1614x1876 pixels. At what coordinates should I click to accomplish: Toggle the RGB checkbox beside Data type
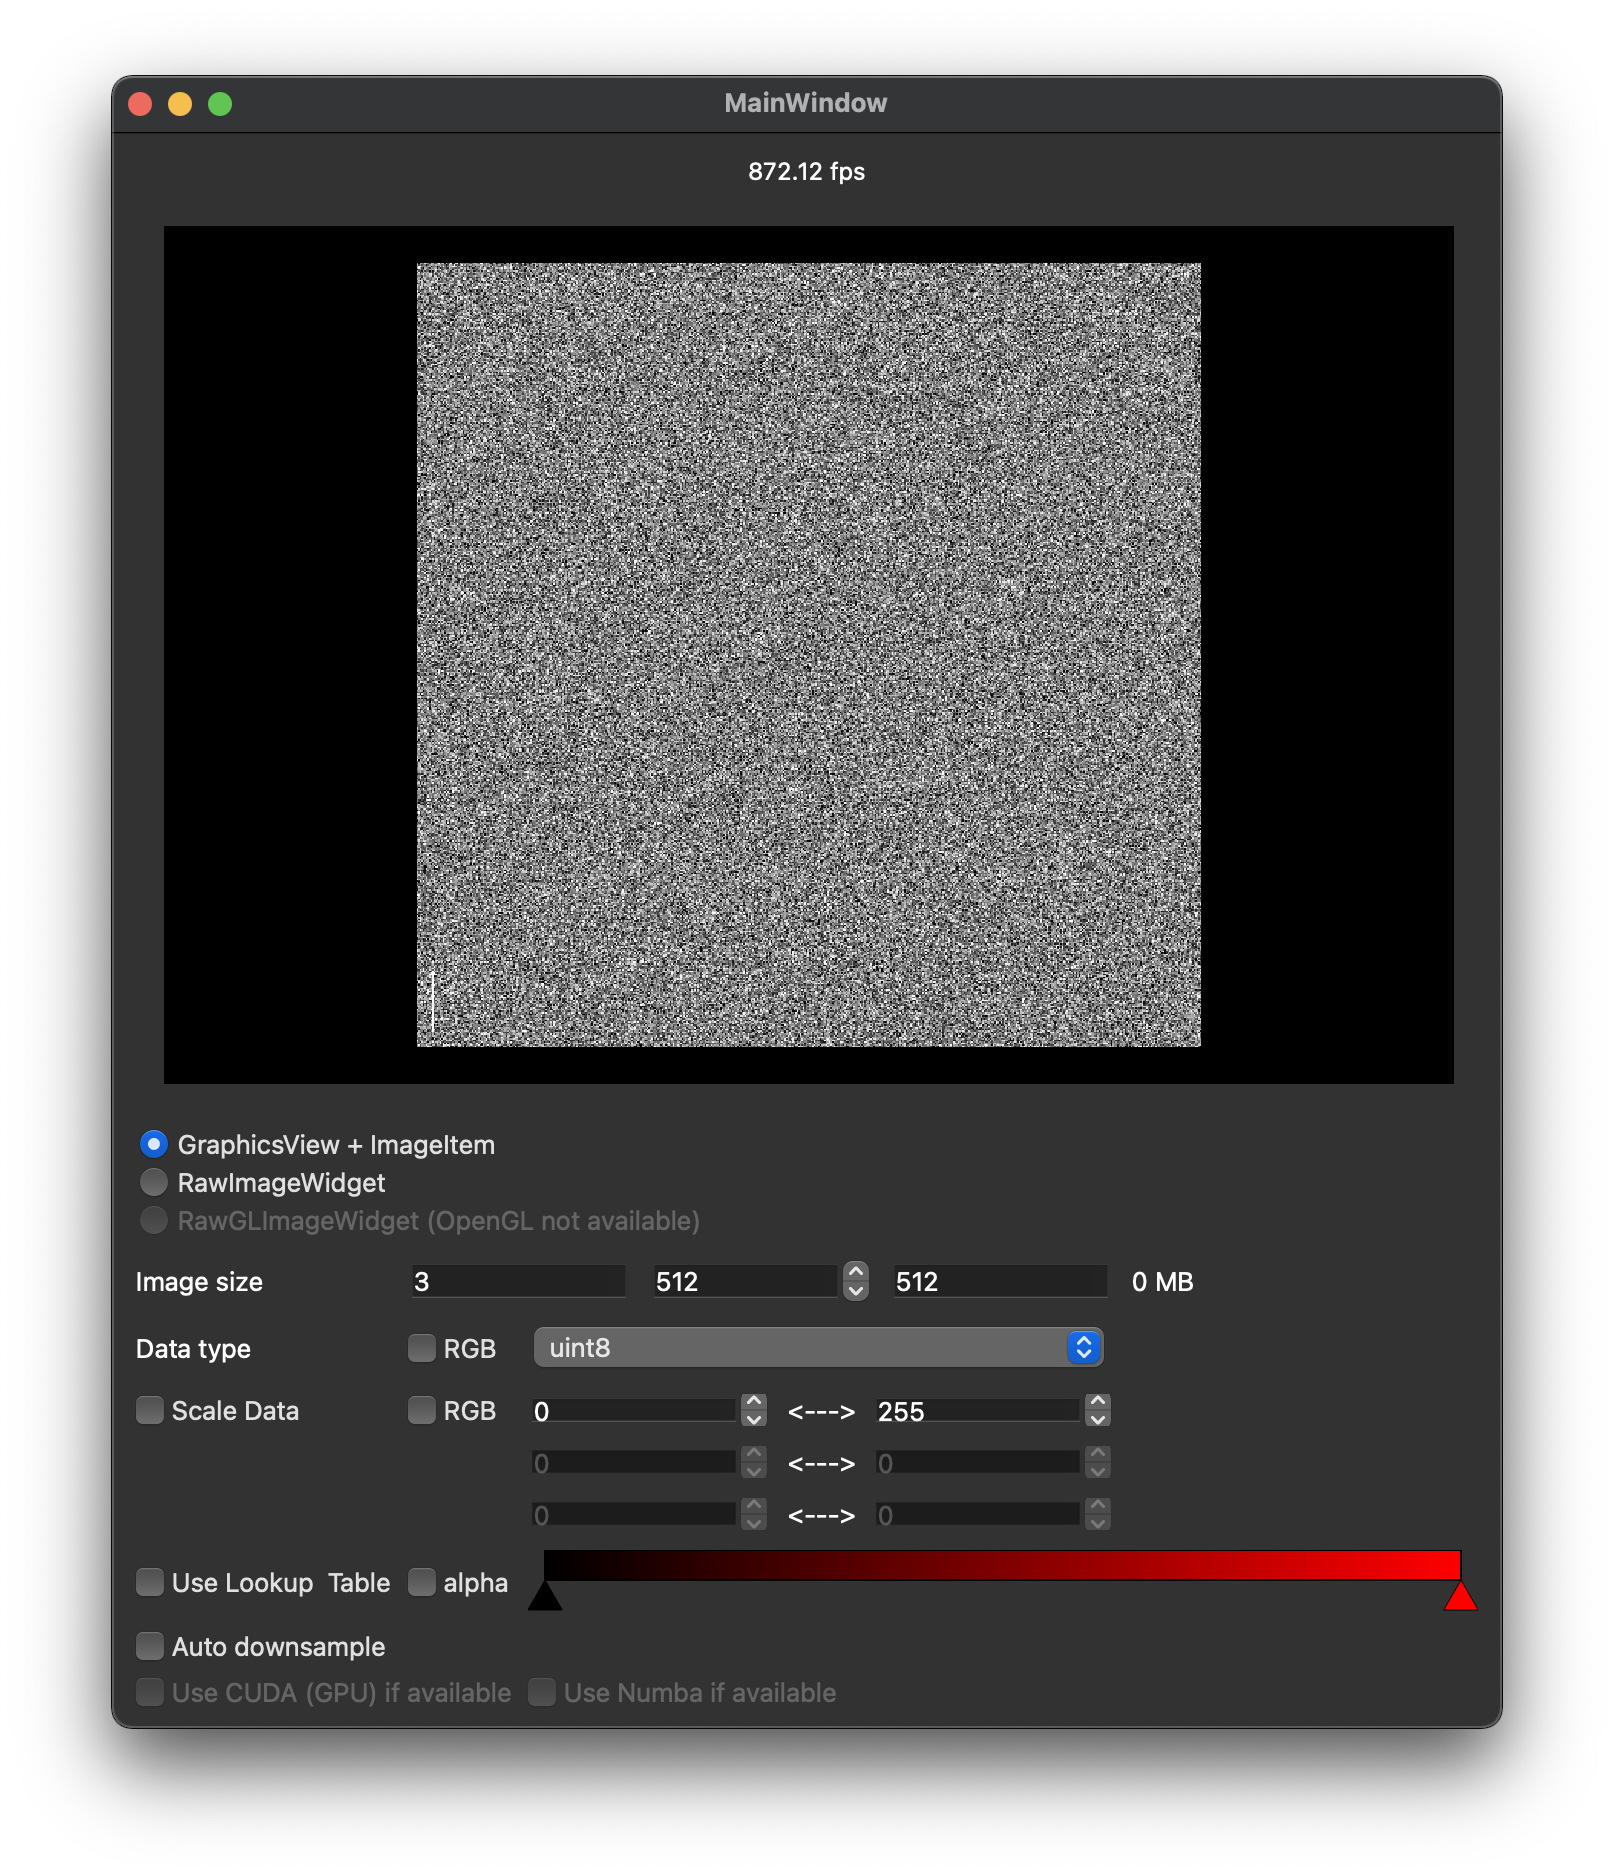(421, 1348)
